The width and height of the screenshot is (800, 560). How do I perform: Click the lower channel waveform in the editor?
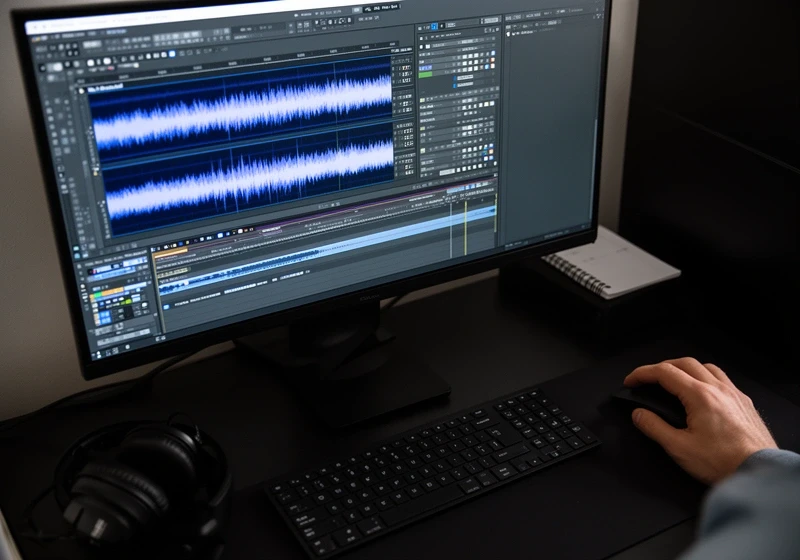tap(248, 180)
